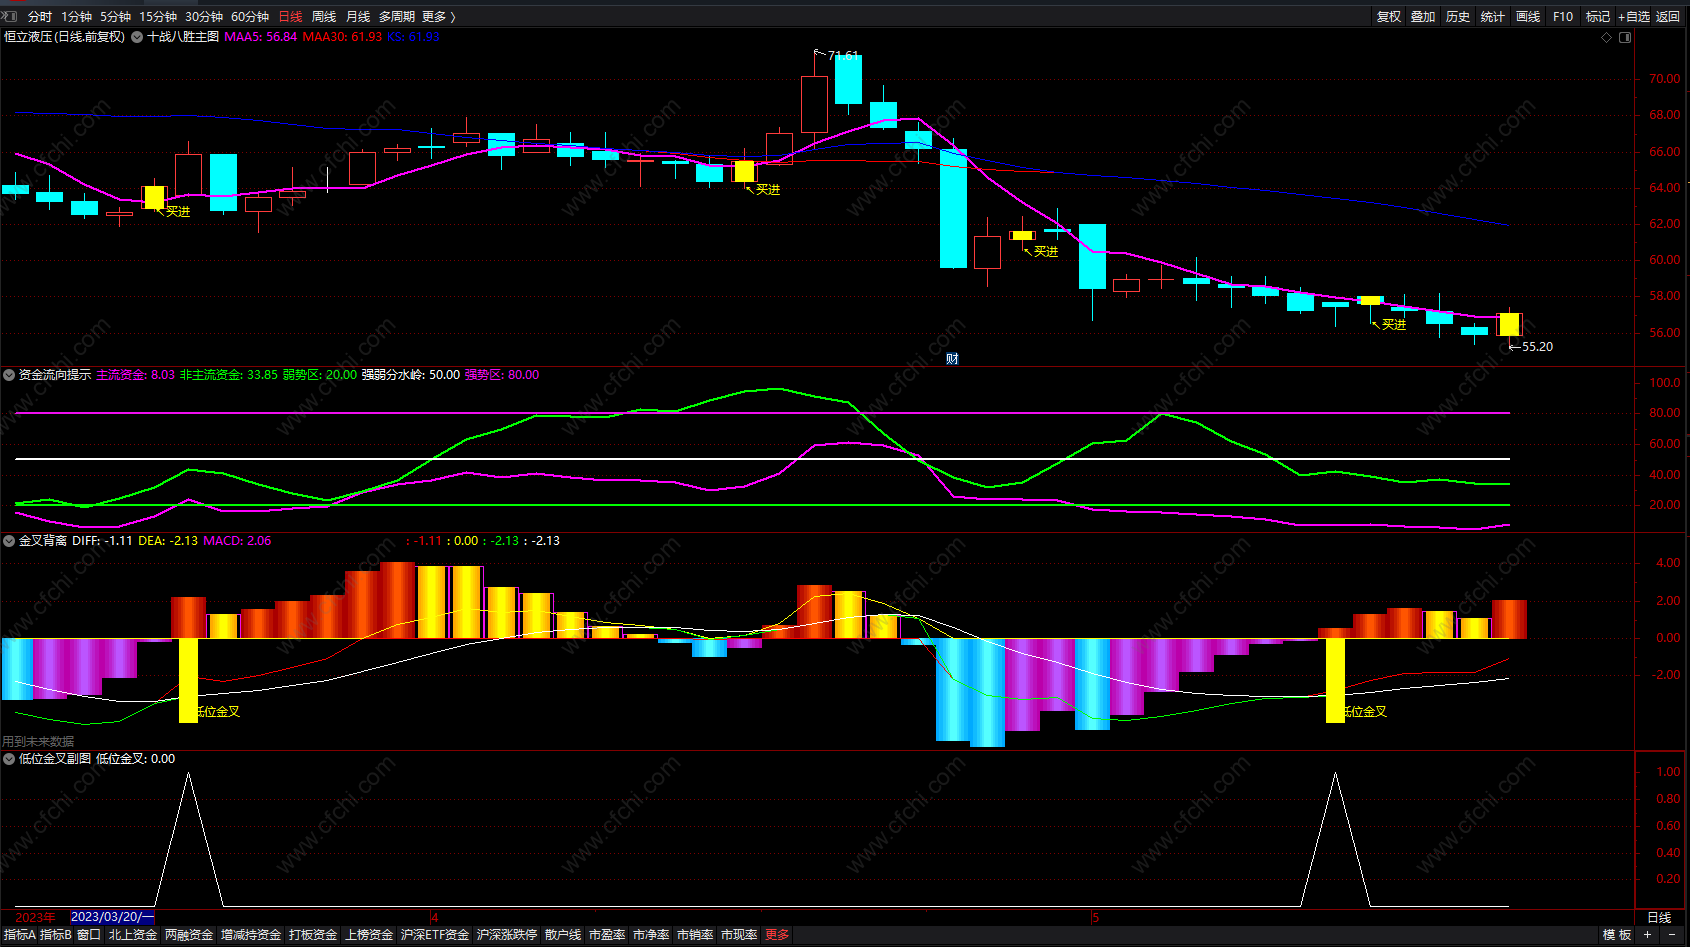Expand the main chart indicator dropdown arrow

[x=137, y=37]
